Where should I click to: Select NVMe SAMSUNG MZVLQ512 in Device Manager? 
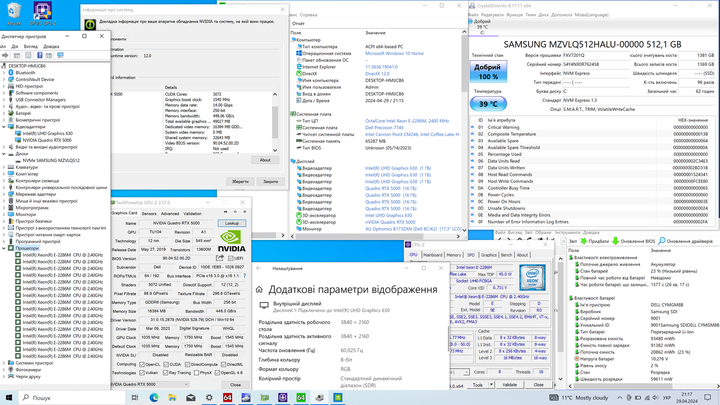51,160
